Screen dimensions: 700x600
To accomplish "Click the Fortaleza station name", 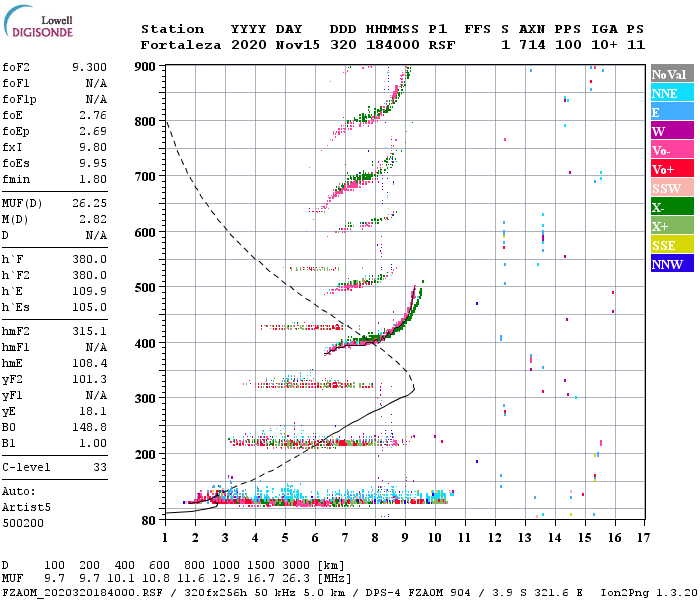I will pos(181,45).
